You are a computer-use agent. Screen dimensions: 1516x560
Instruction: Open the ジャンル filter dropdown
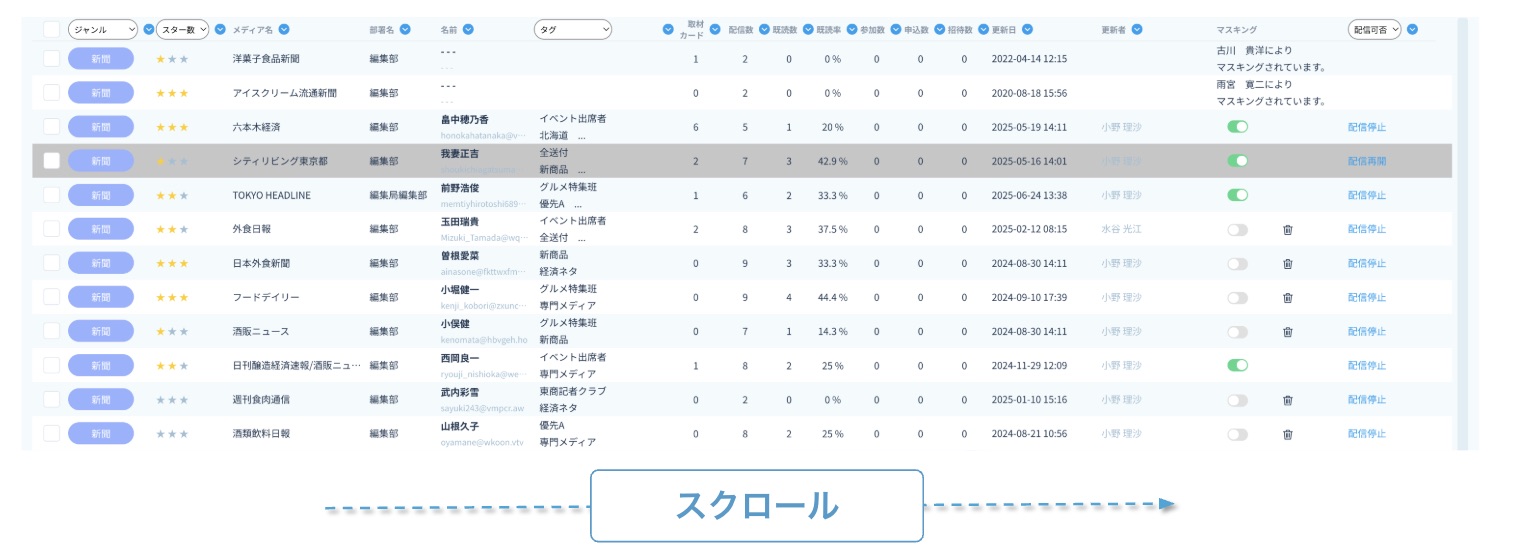coord(103,30)
